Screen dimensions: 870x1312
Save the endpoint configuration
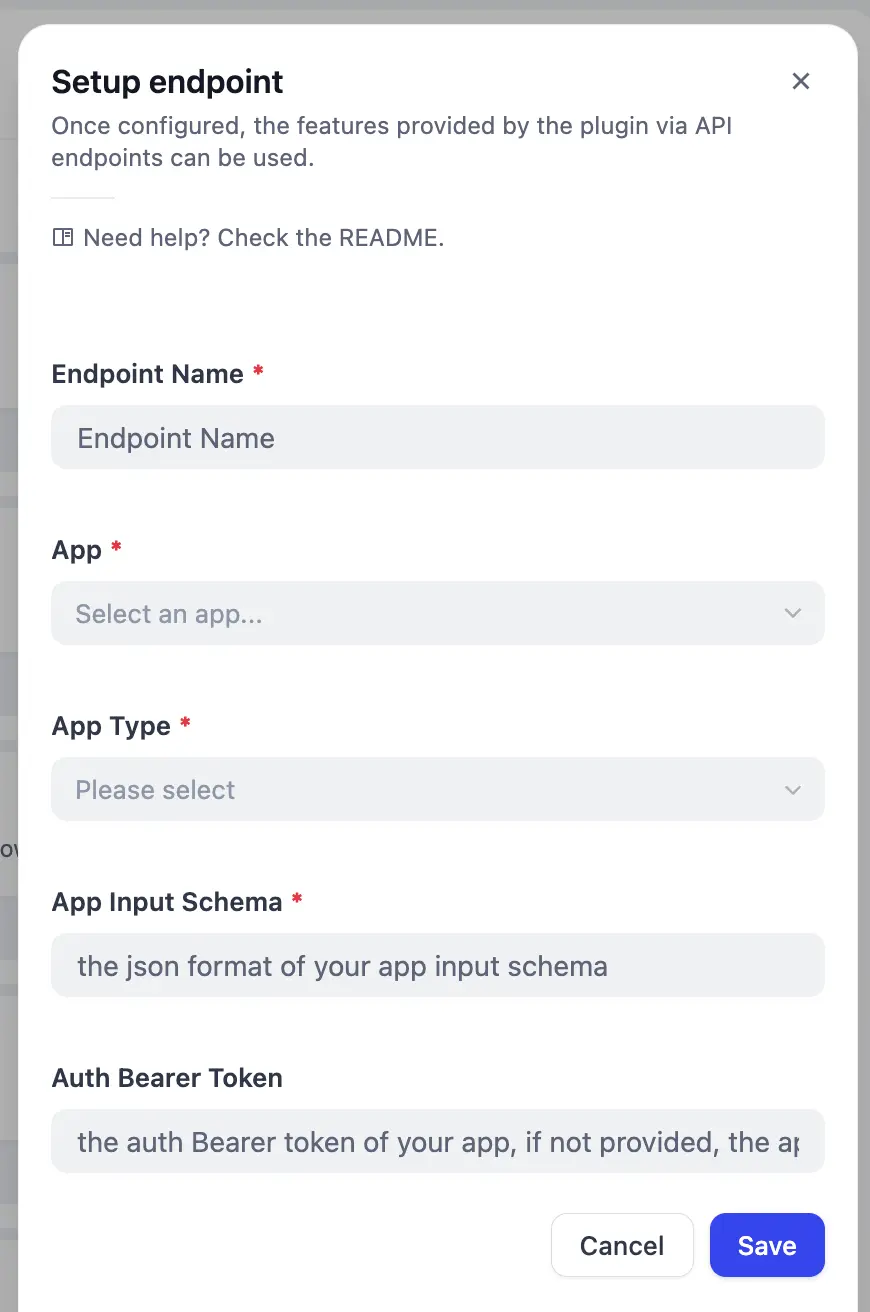pos(767,1246)
